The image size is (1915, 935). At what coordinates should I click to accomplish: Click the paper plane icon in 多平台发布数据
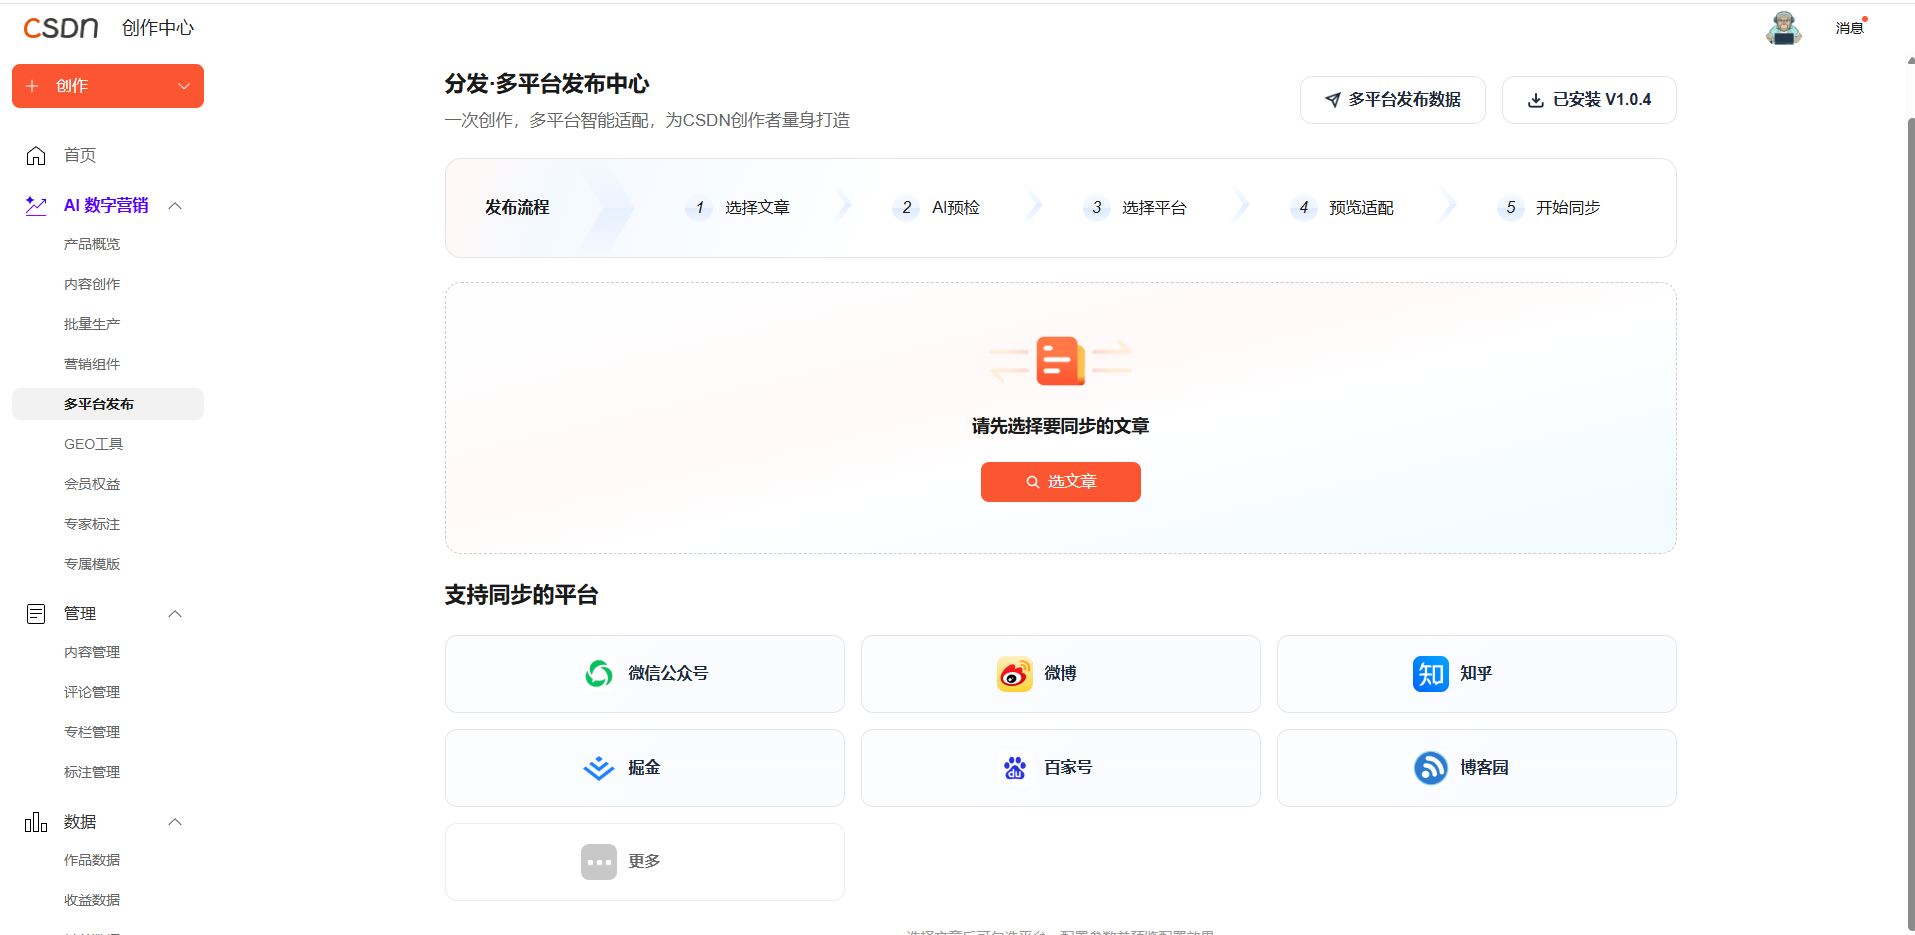(x=1332, y=100)
